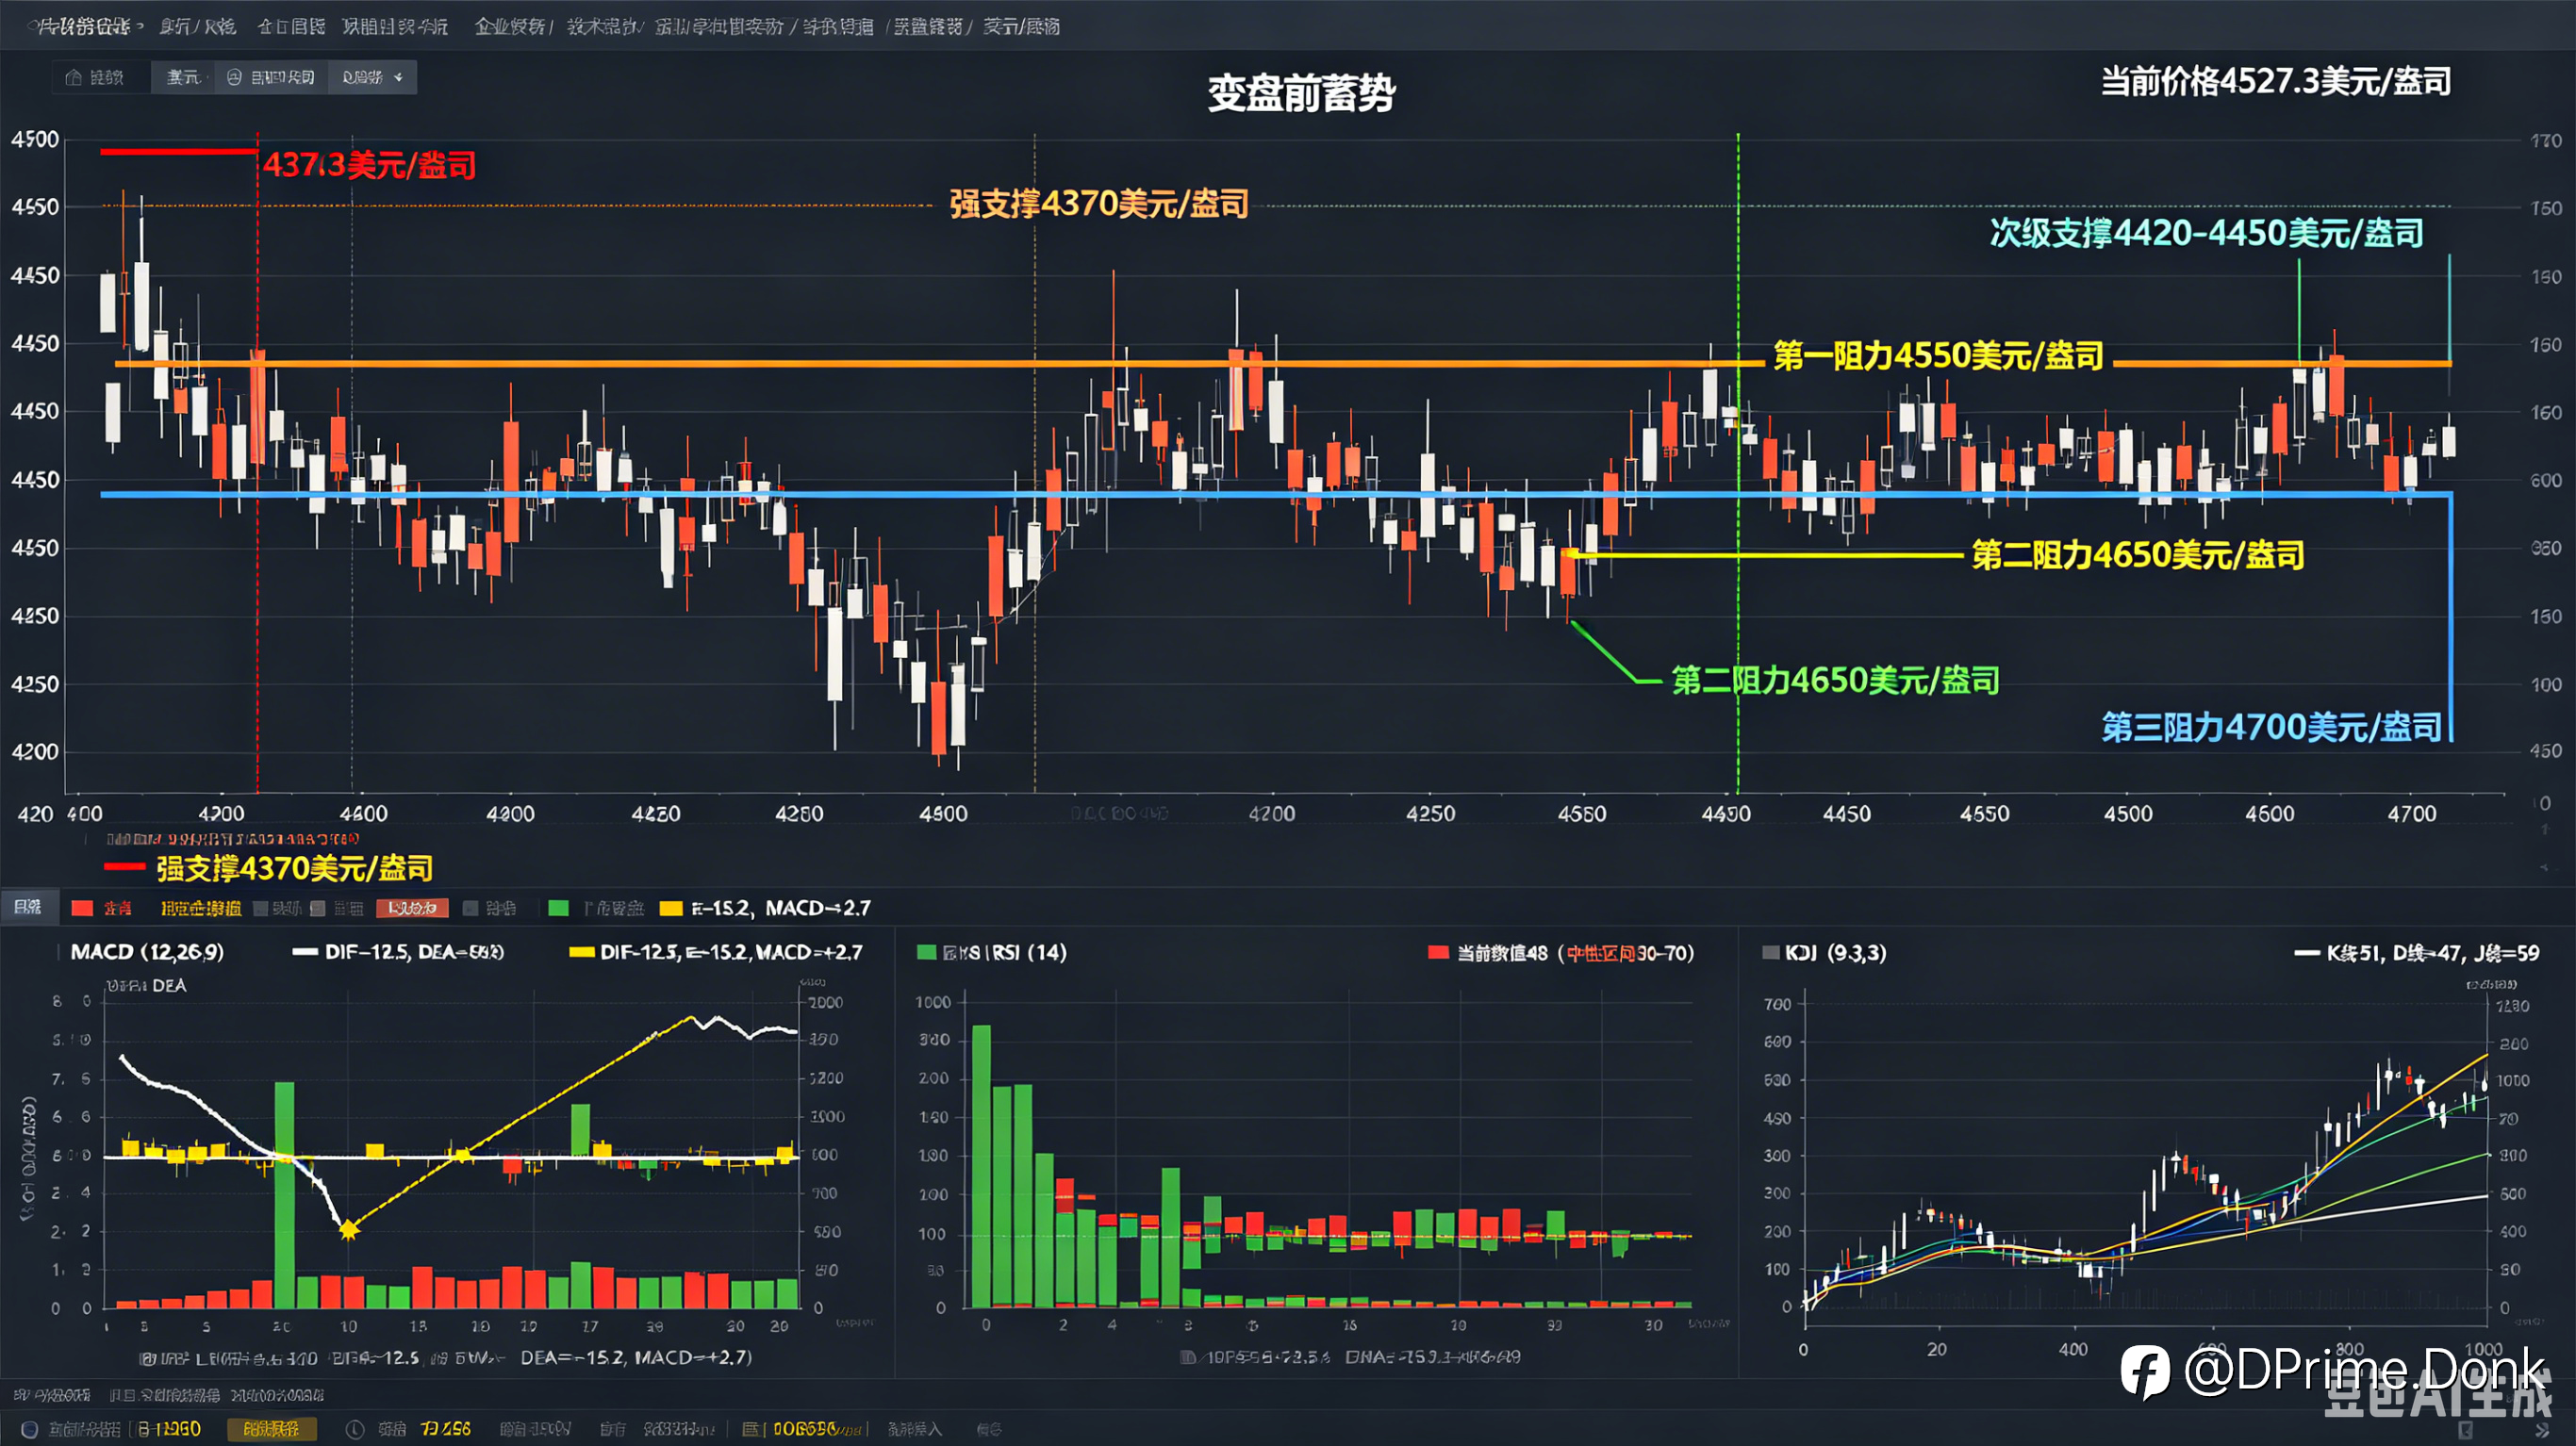
Task: Select the green 第二阻力4650美元/盎司 annotation
Action: click(x=1836, y=680)
